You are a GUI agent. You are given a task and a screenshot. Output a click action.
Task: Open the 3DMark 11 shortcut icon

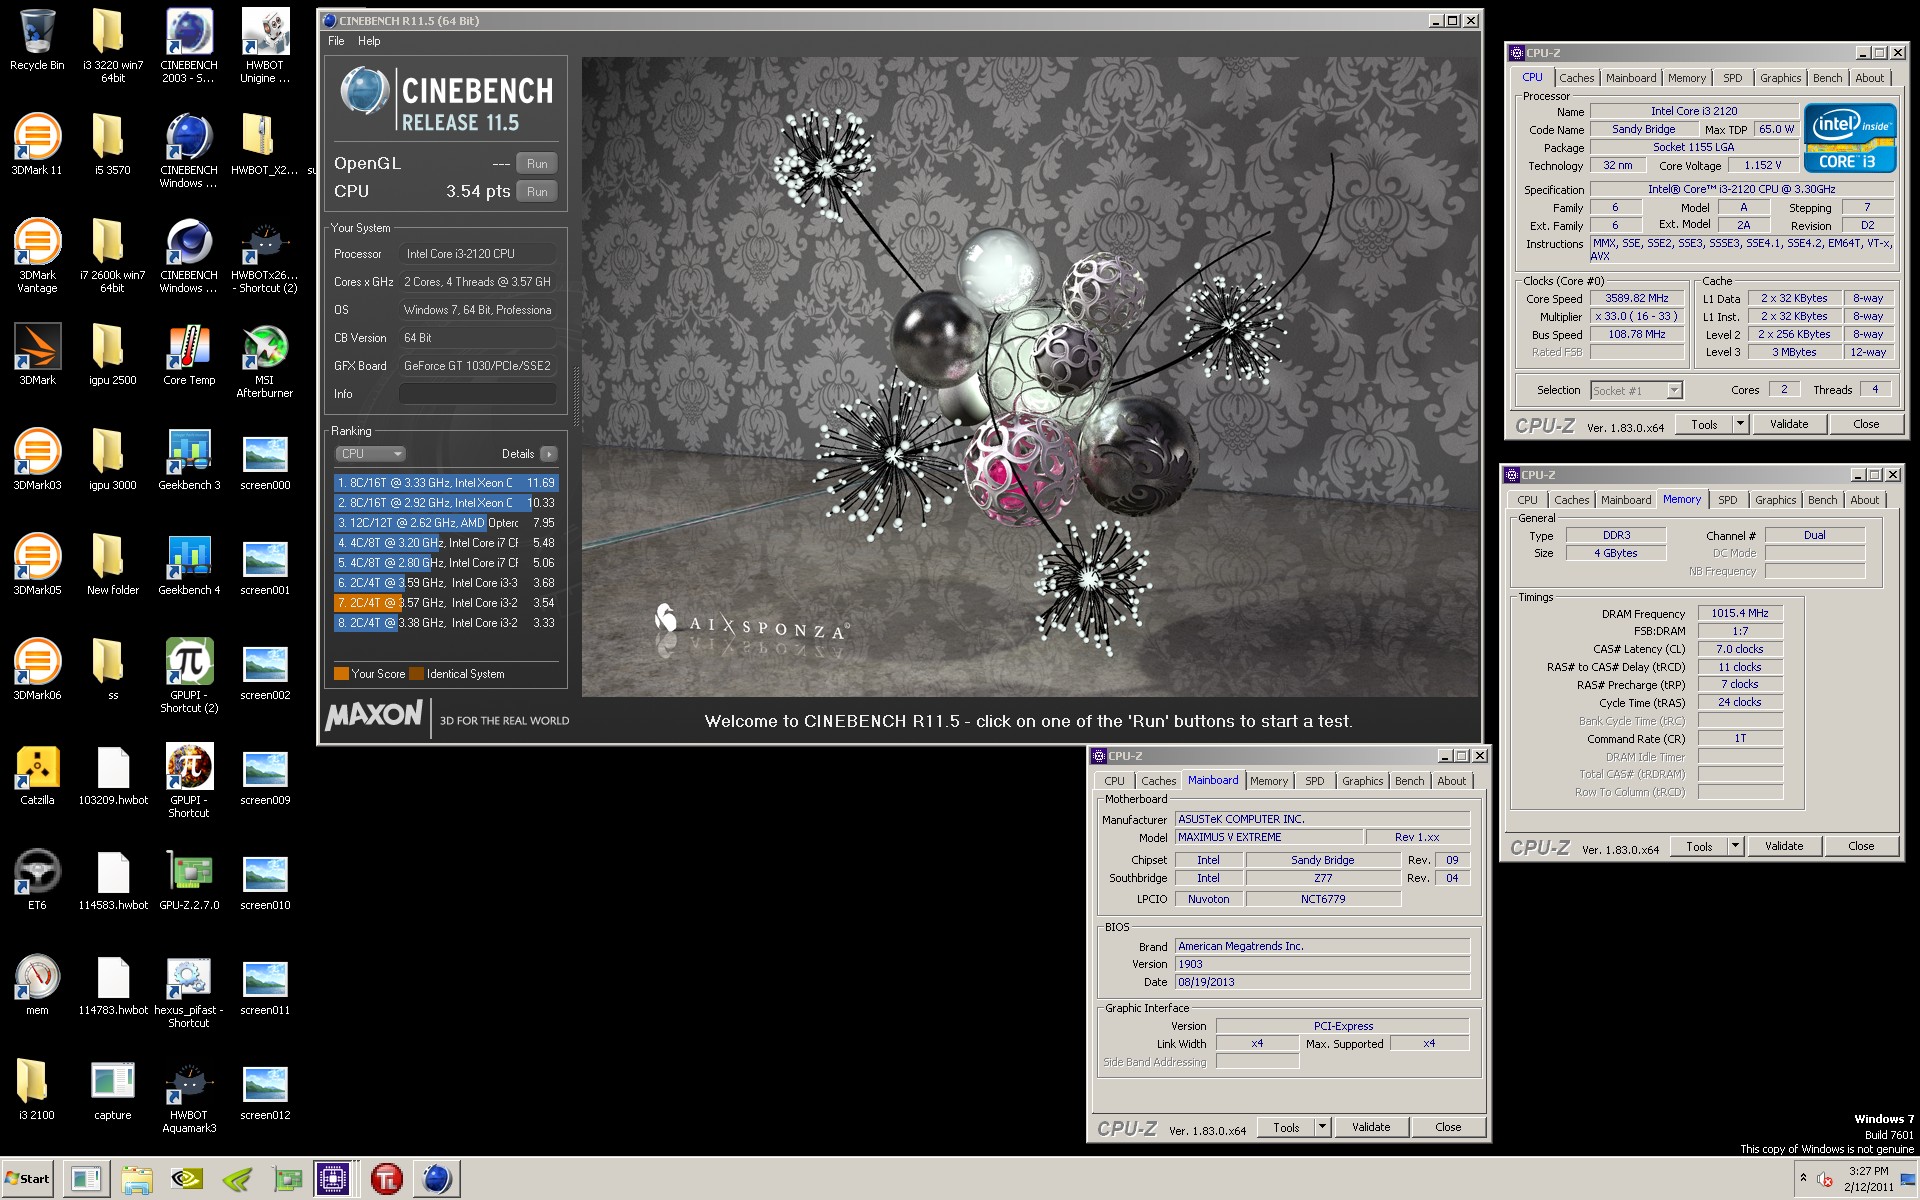click(37, 145)
